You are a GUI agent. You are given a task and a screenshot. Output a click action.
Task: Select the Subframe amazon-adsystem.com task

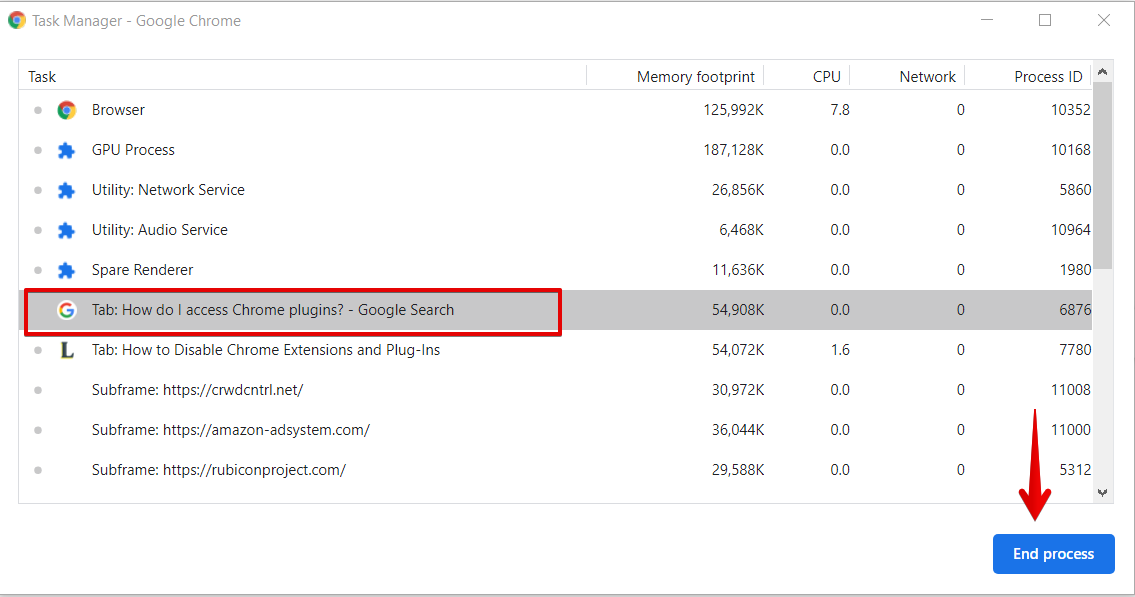coord(230,430)
